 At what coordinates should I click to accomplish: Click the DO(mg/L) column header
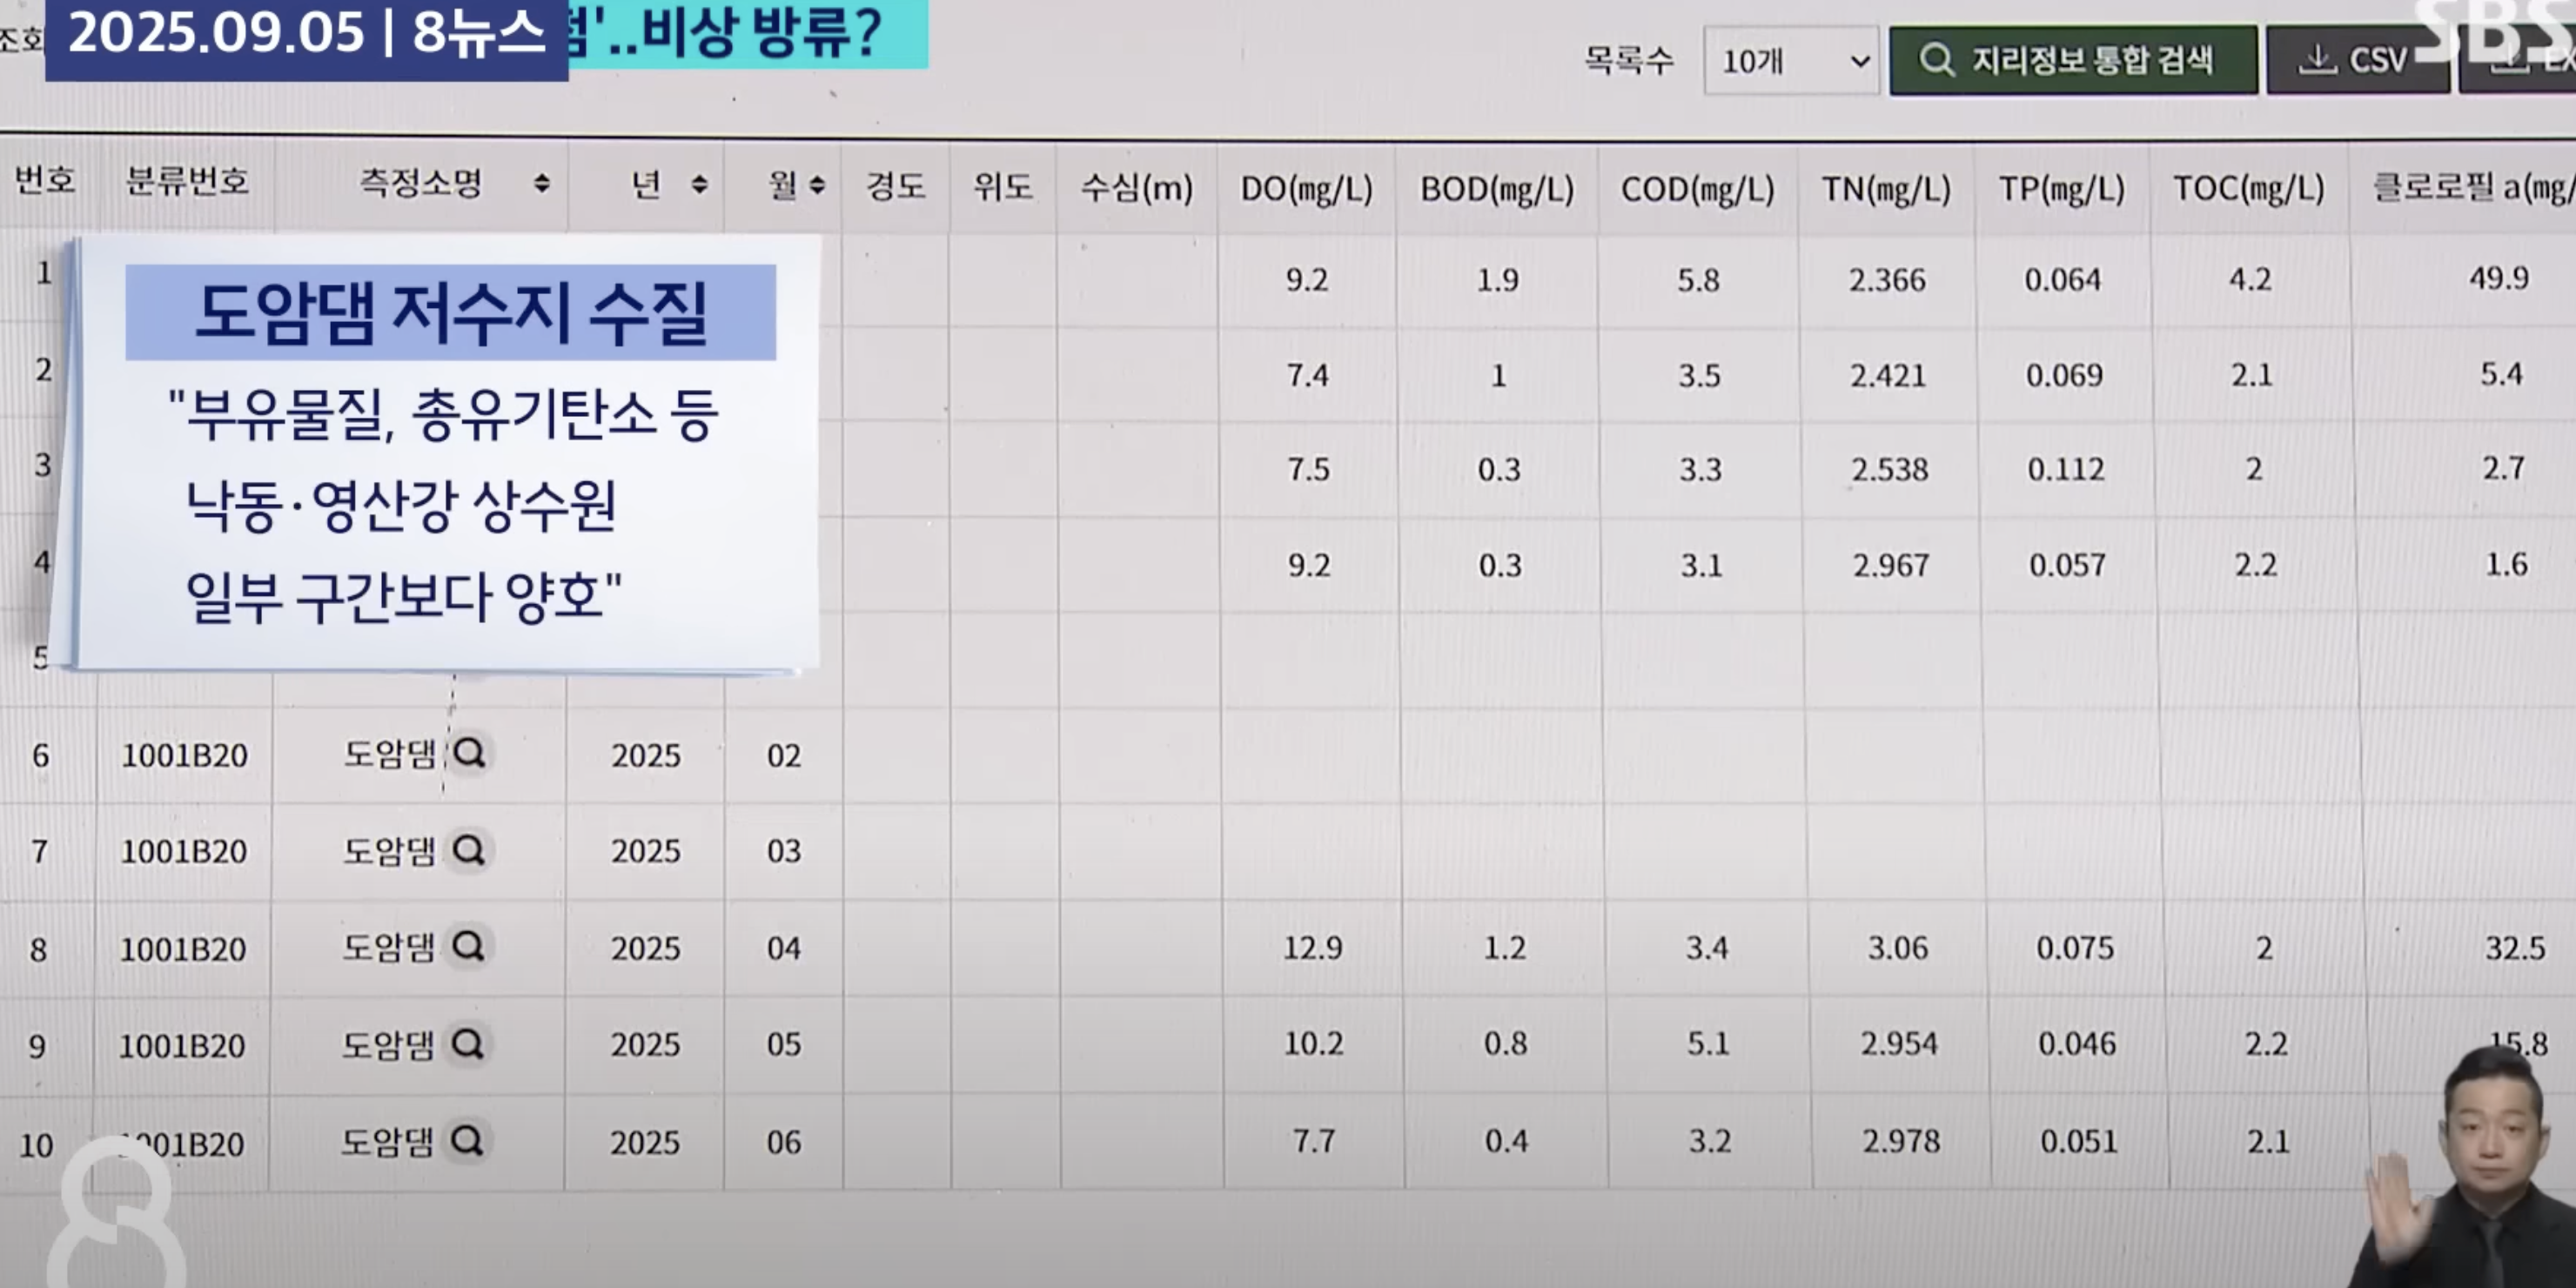(x=1306, y=186)
